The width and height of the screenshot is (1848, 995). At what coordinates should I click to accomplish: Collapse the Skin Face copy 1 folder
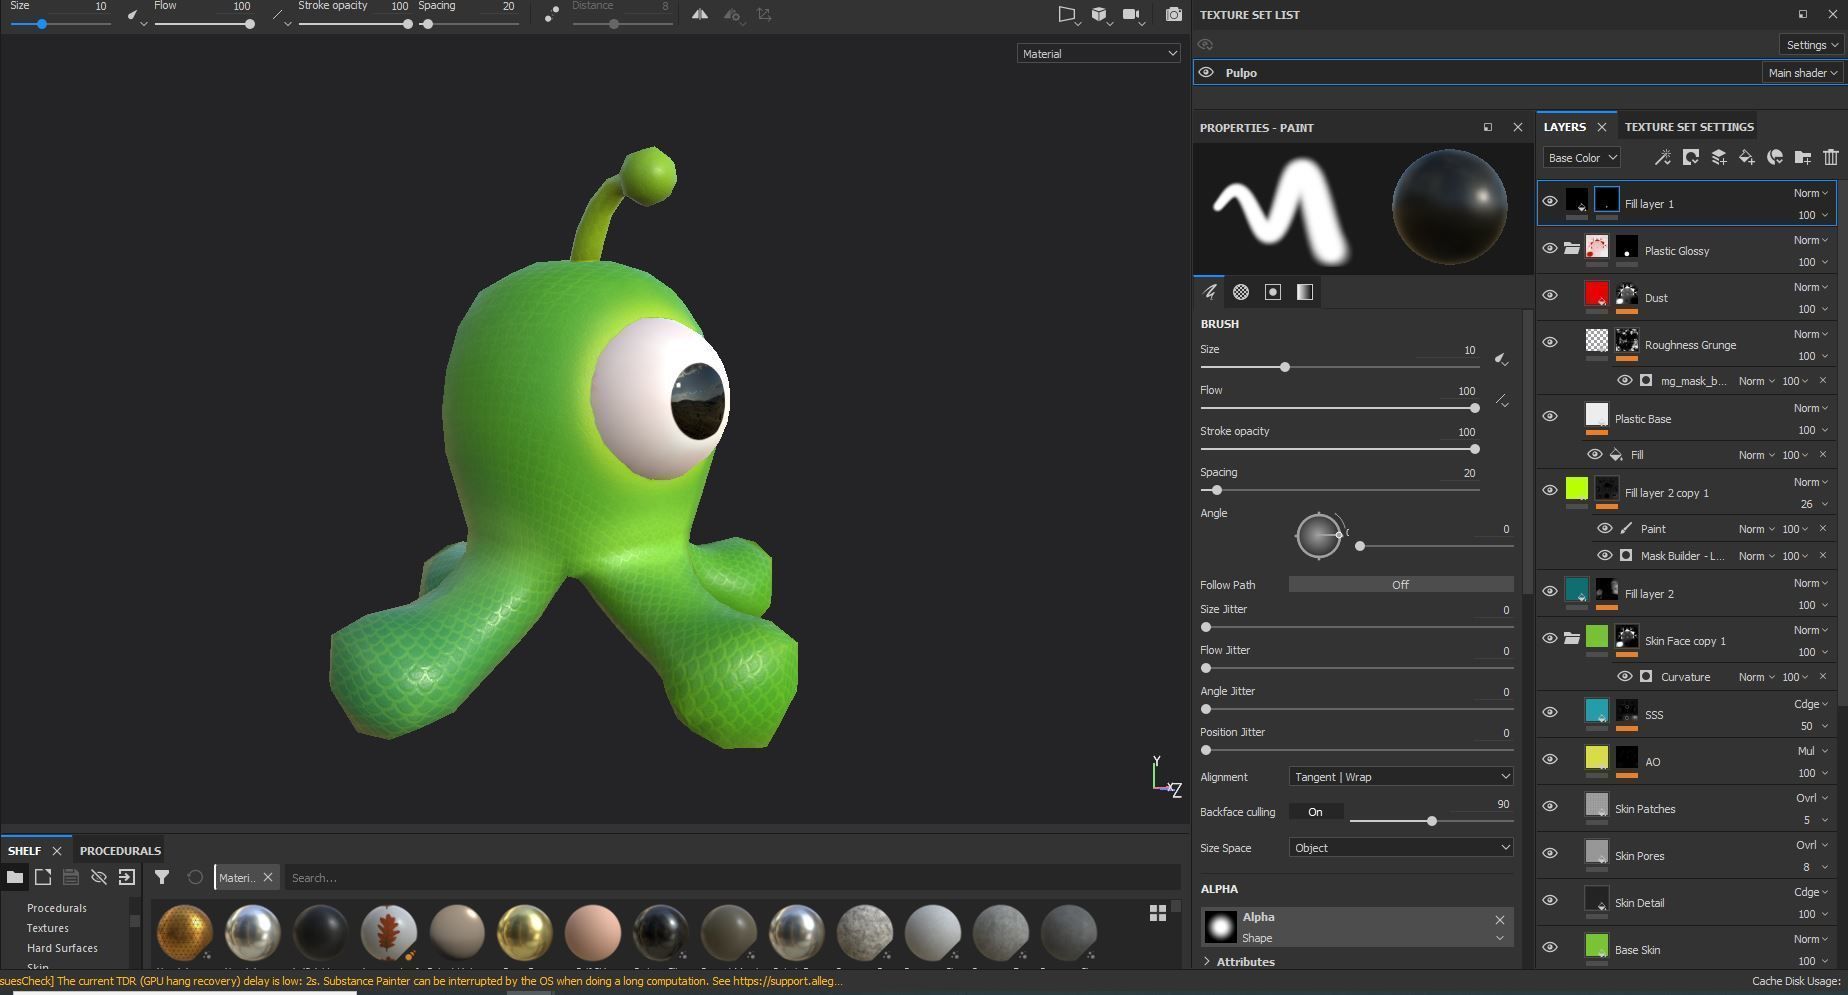coord(1571,638)
